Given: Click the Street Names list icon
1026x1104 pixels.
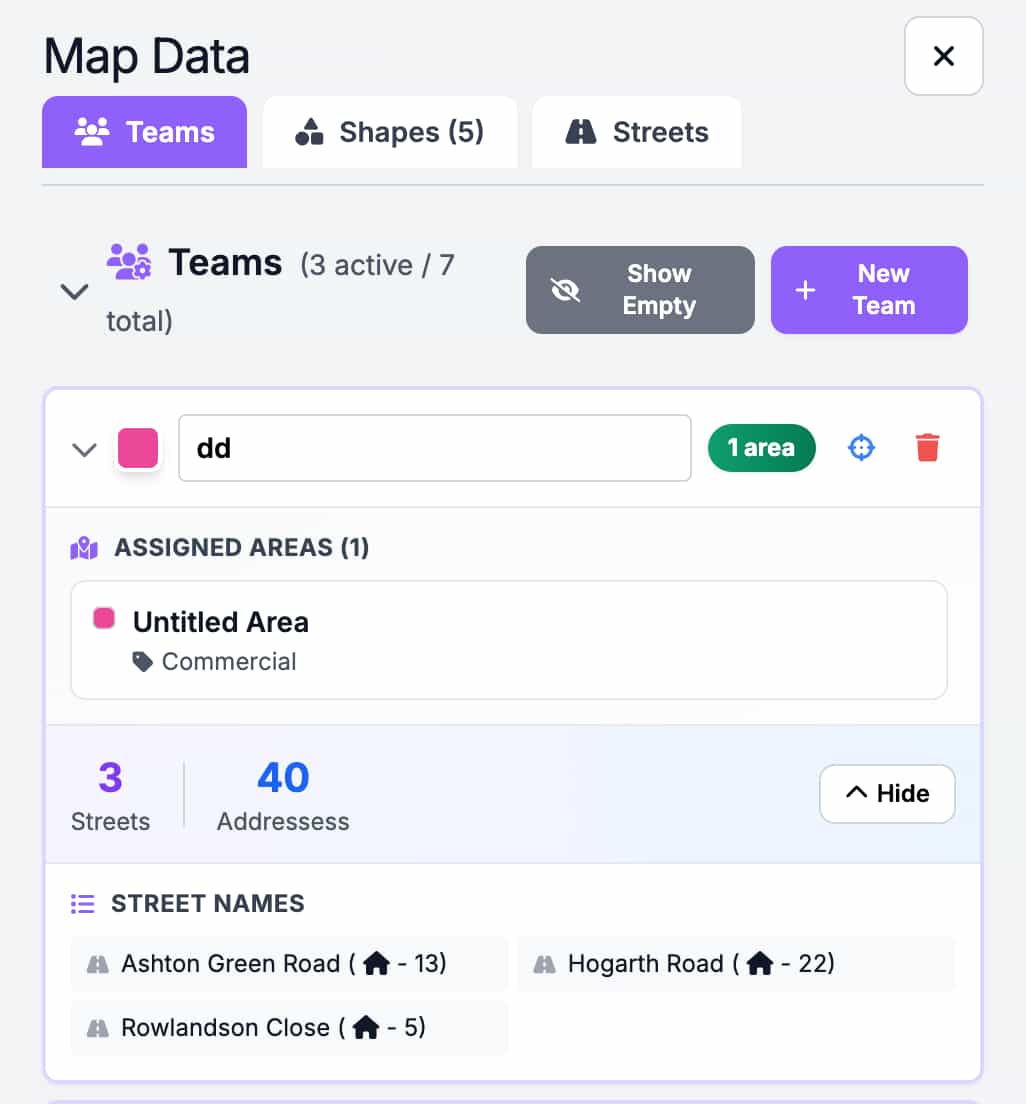Looking at the screenshot, I should tap(82, 903).
